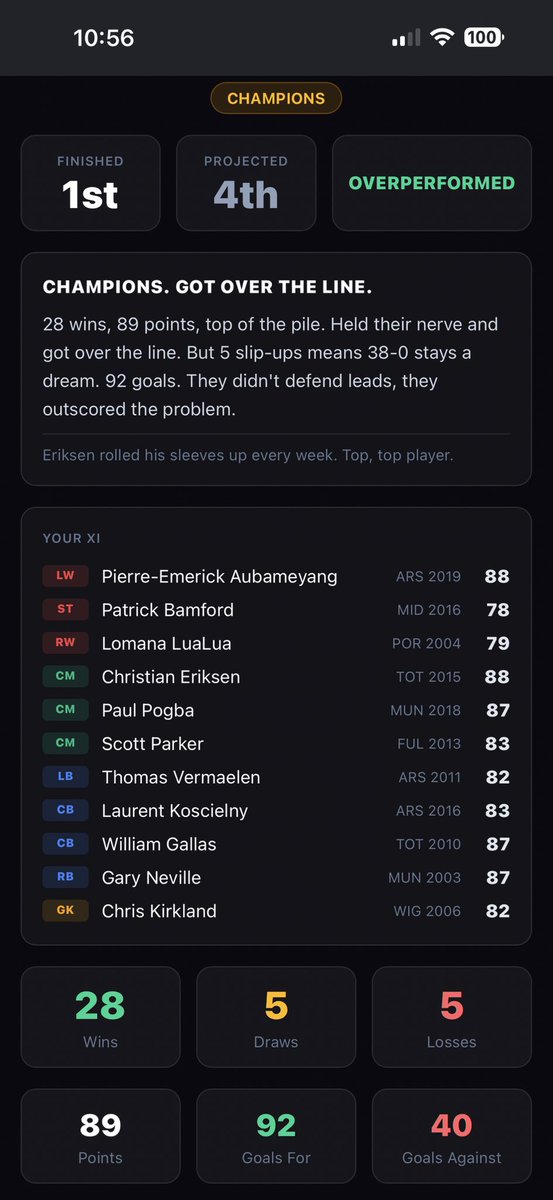553x1200 pixels.
Task: Select Christian Eriksen row in Your XI
Action: [276, 677]
